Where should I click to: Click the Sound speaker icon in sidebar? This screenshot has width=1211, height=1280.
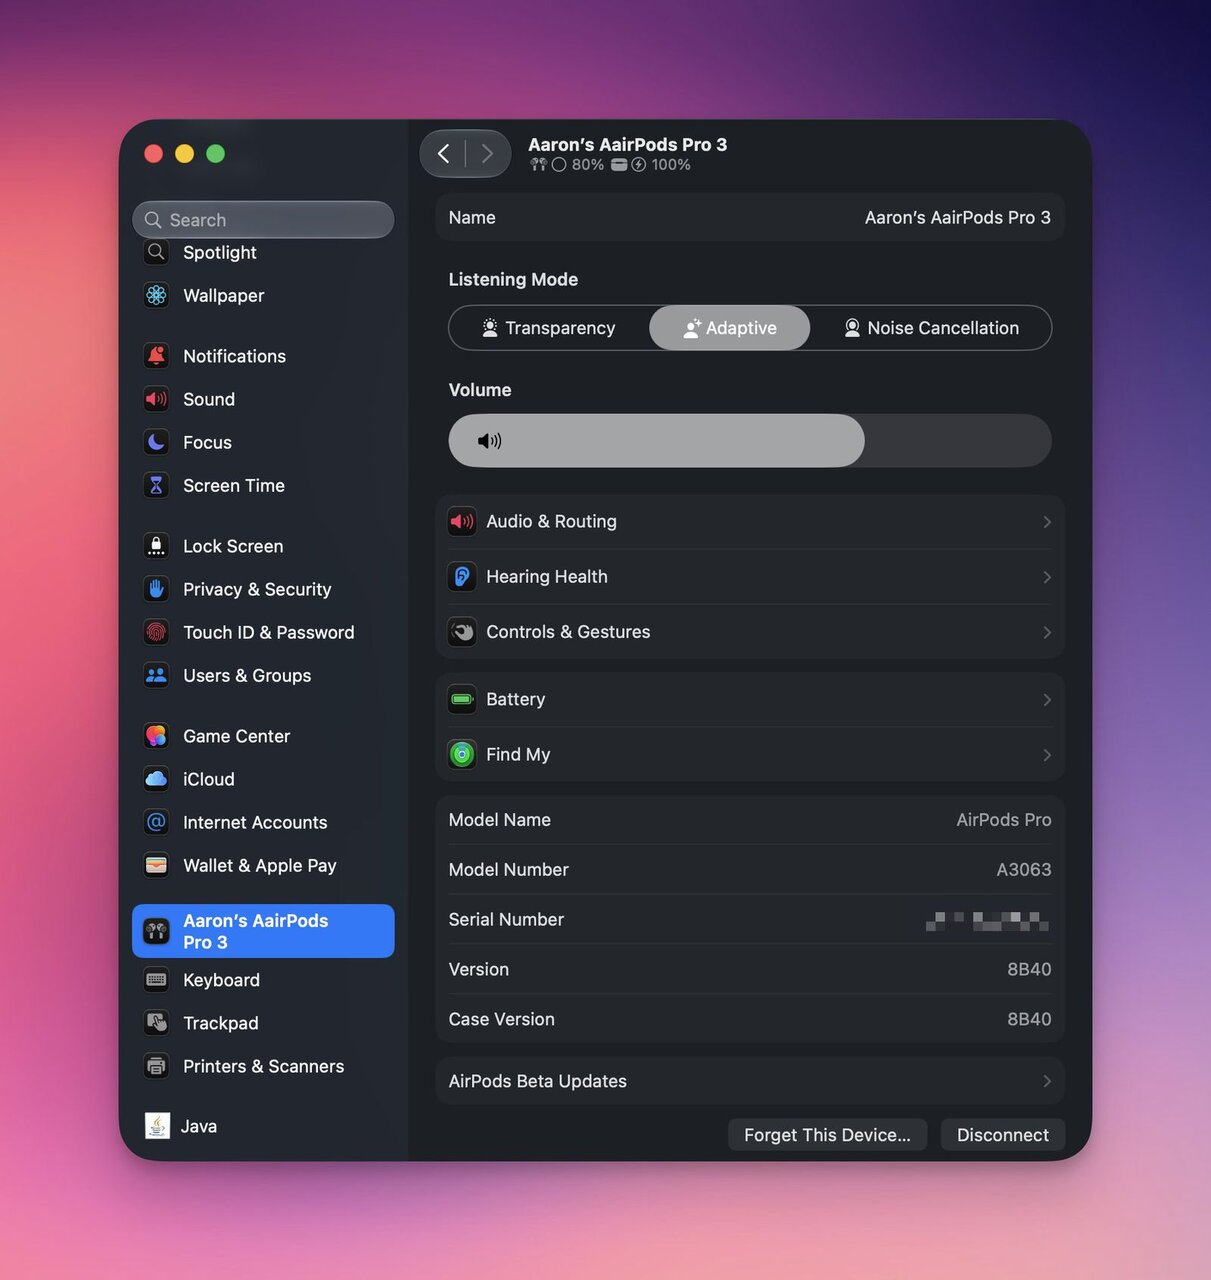156,399
